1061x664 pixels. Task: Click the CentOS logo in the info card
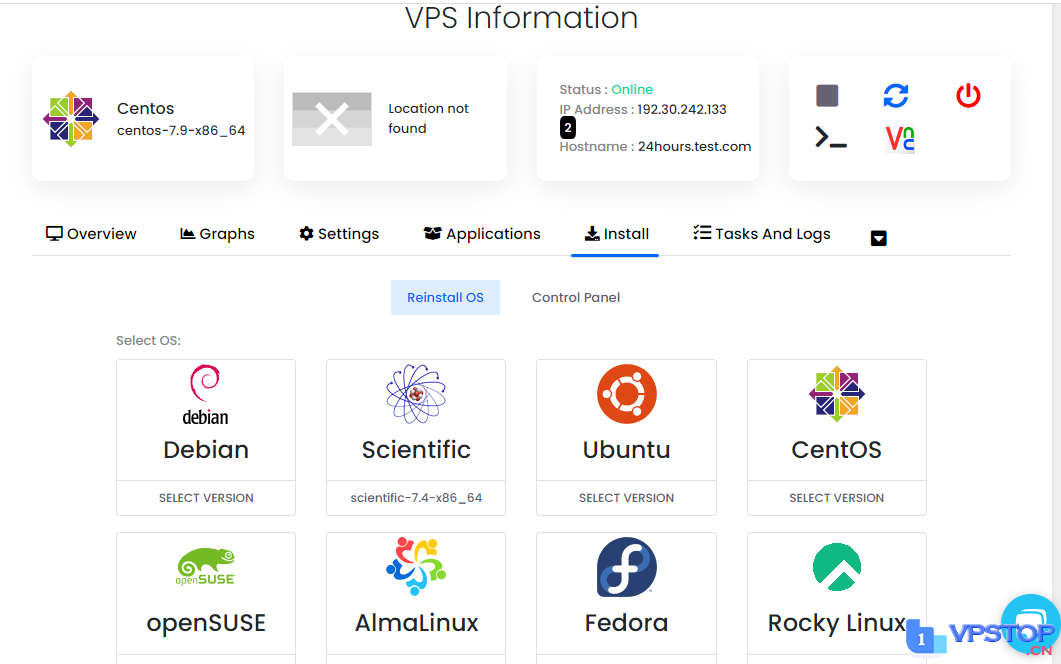click(71, 119)
